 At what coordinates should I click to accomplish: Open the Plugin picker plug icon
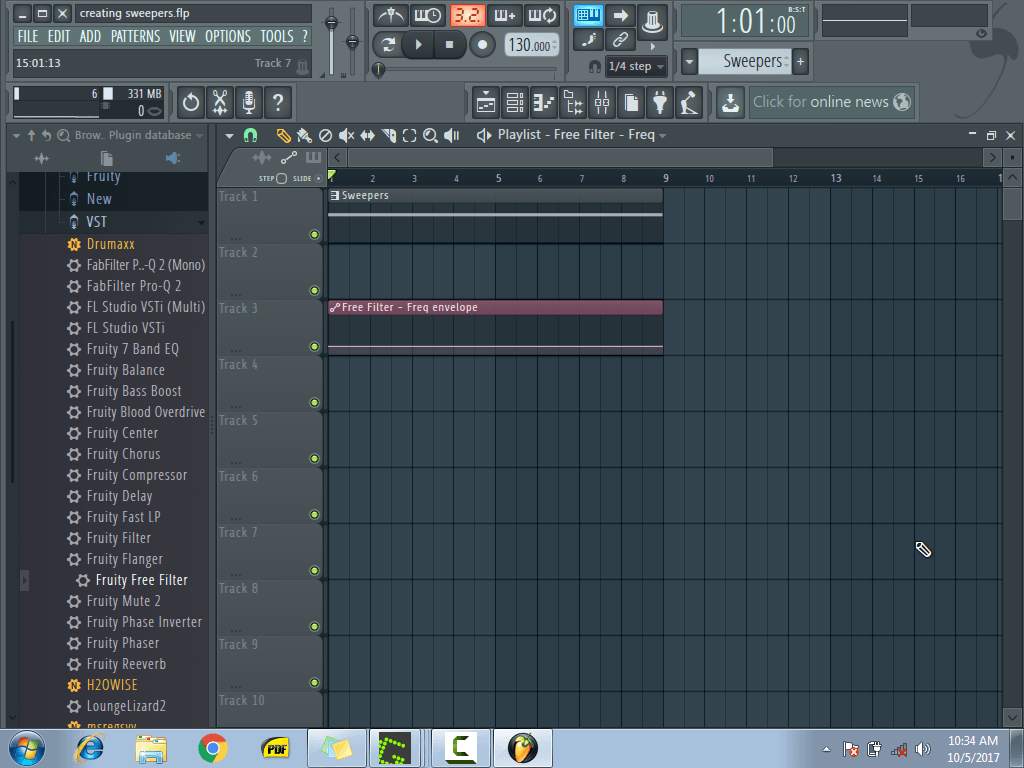660,102
